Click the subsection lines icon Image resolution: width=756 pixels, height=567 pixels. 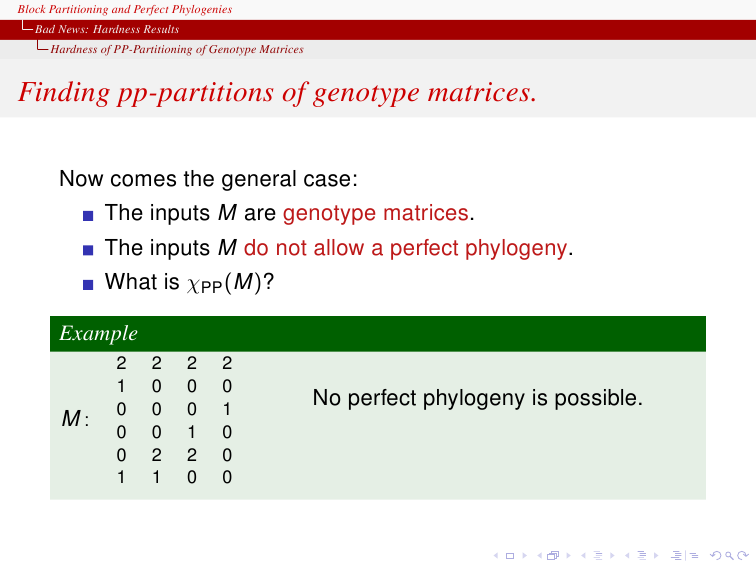pos(598,555)
